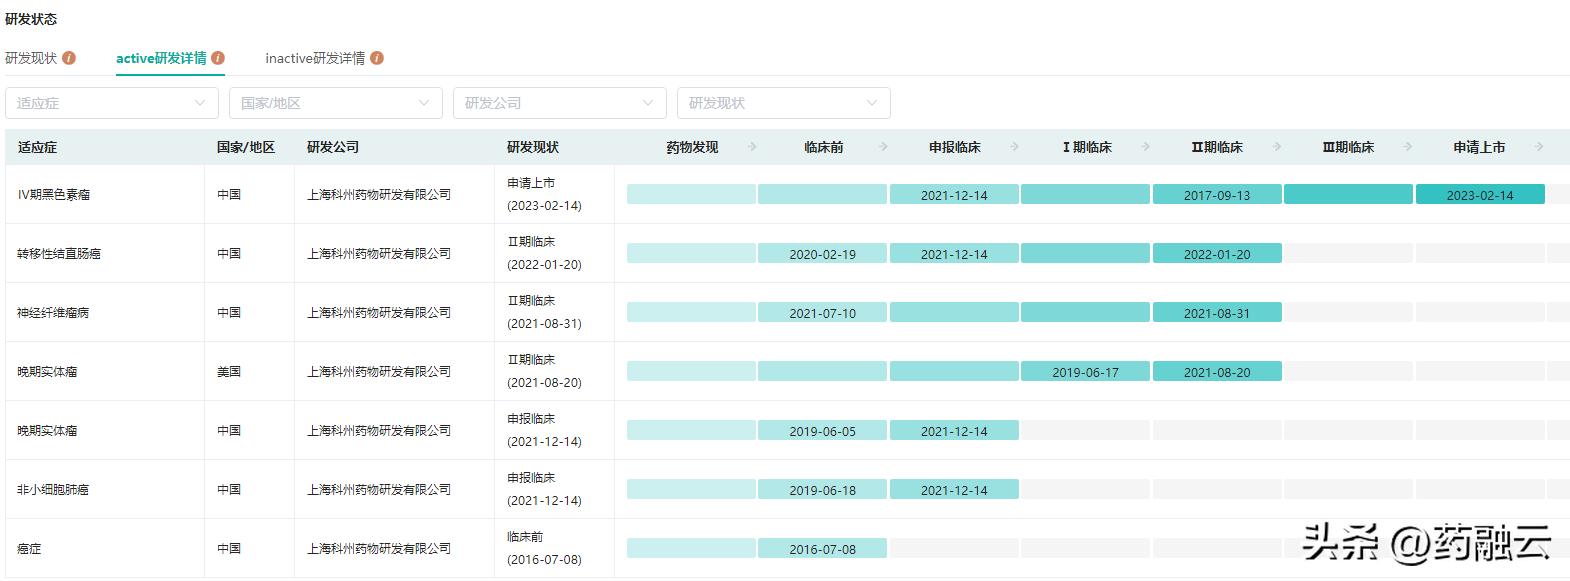Open 国家/地区 filter dropdown
The height and width of the screenshot is (581, 1570).
[x=336, y=103]
